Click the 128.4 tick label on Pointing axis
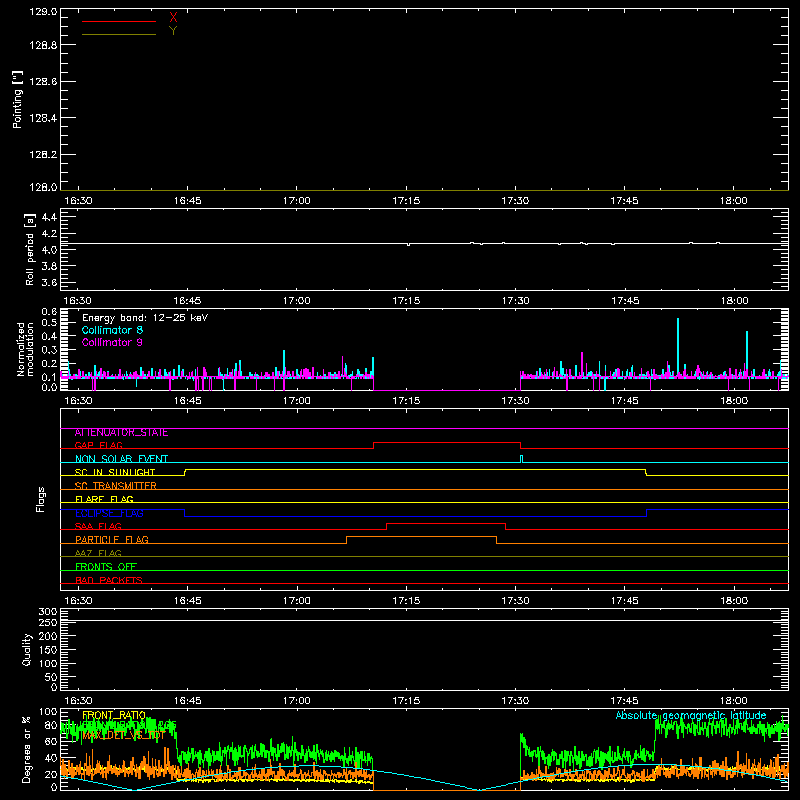The image size is (800, 800). (43, 118)
